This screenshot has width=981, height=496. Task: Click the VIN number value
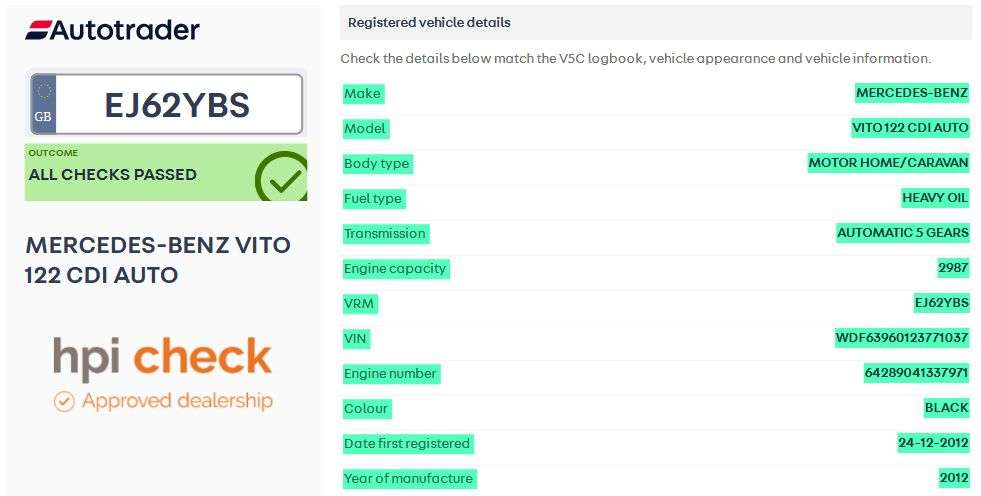902,338
